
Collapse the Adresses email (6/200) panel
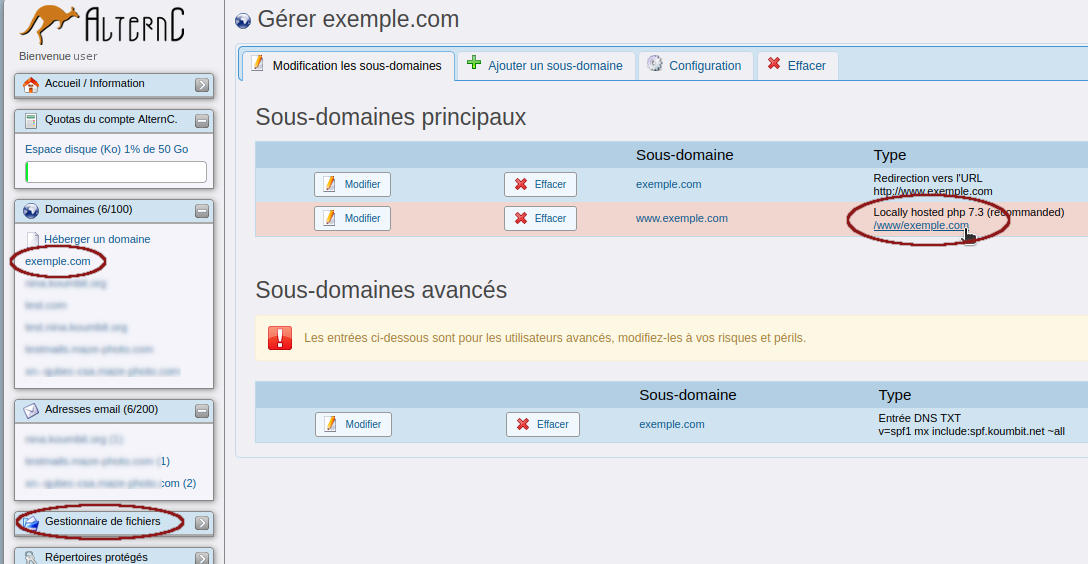tap(202, 410)
